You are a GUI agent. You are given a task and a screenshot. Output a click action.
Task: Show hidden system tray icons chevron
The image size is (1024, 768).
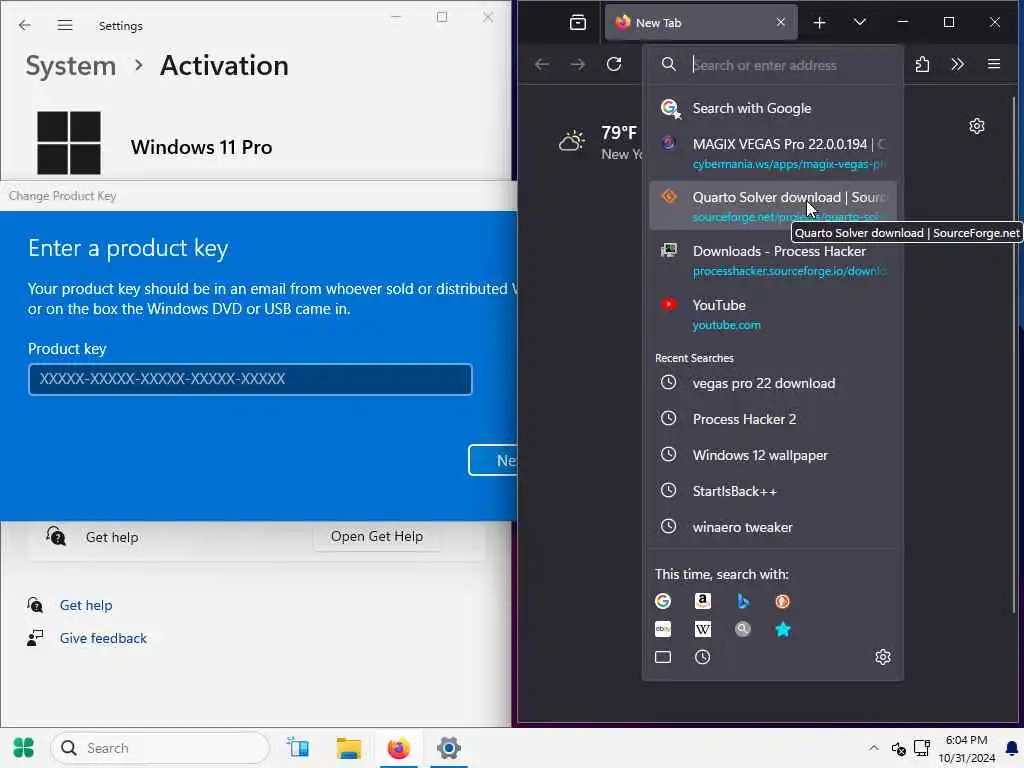pos(874,748)
